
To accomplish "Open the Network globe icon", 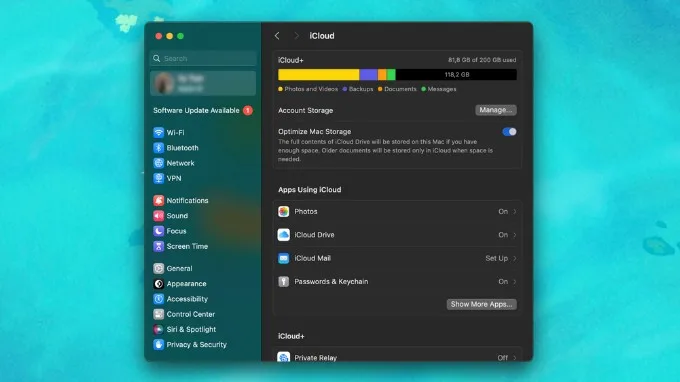I will click(159, 163).
